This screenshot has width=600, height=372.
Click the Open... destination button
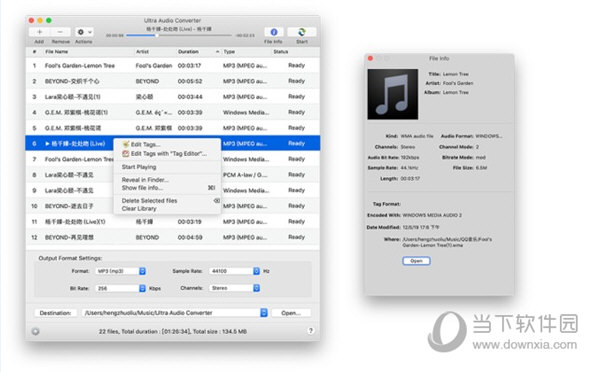tap(291, 313)
